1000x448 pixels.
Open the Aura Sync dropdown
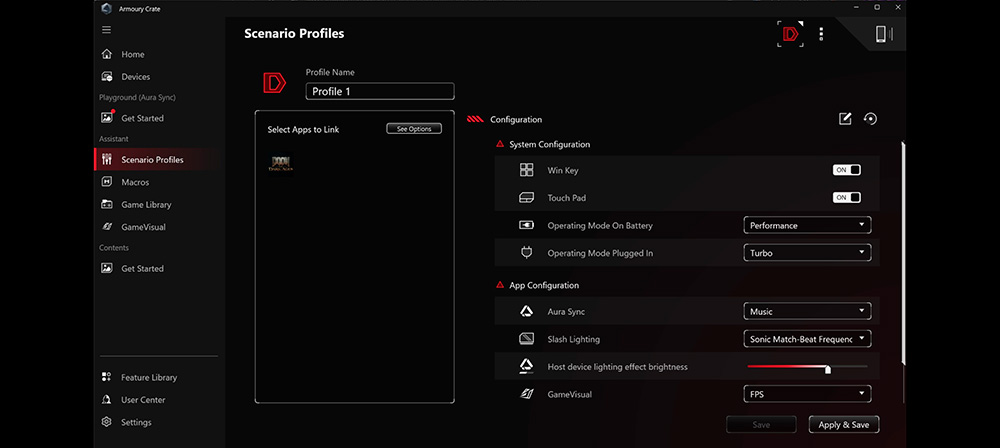[x=807, y=311]
